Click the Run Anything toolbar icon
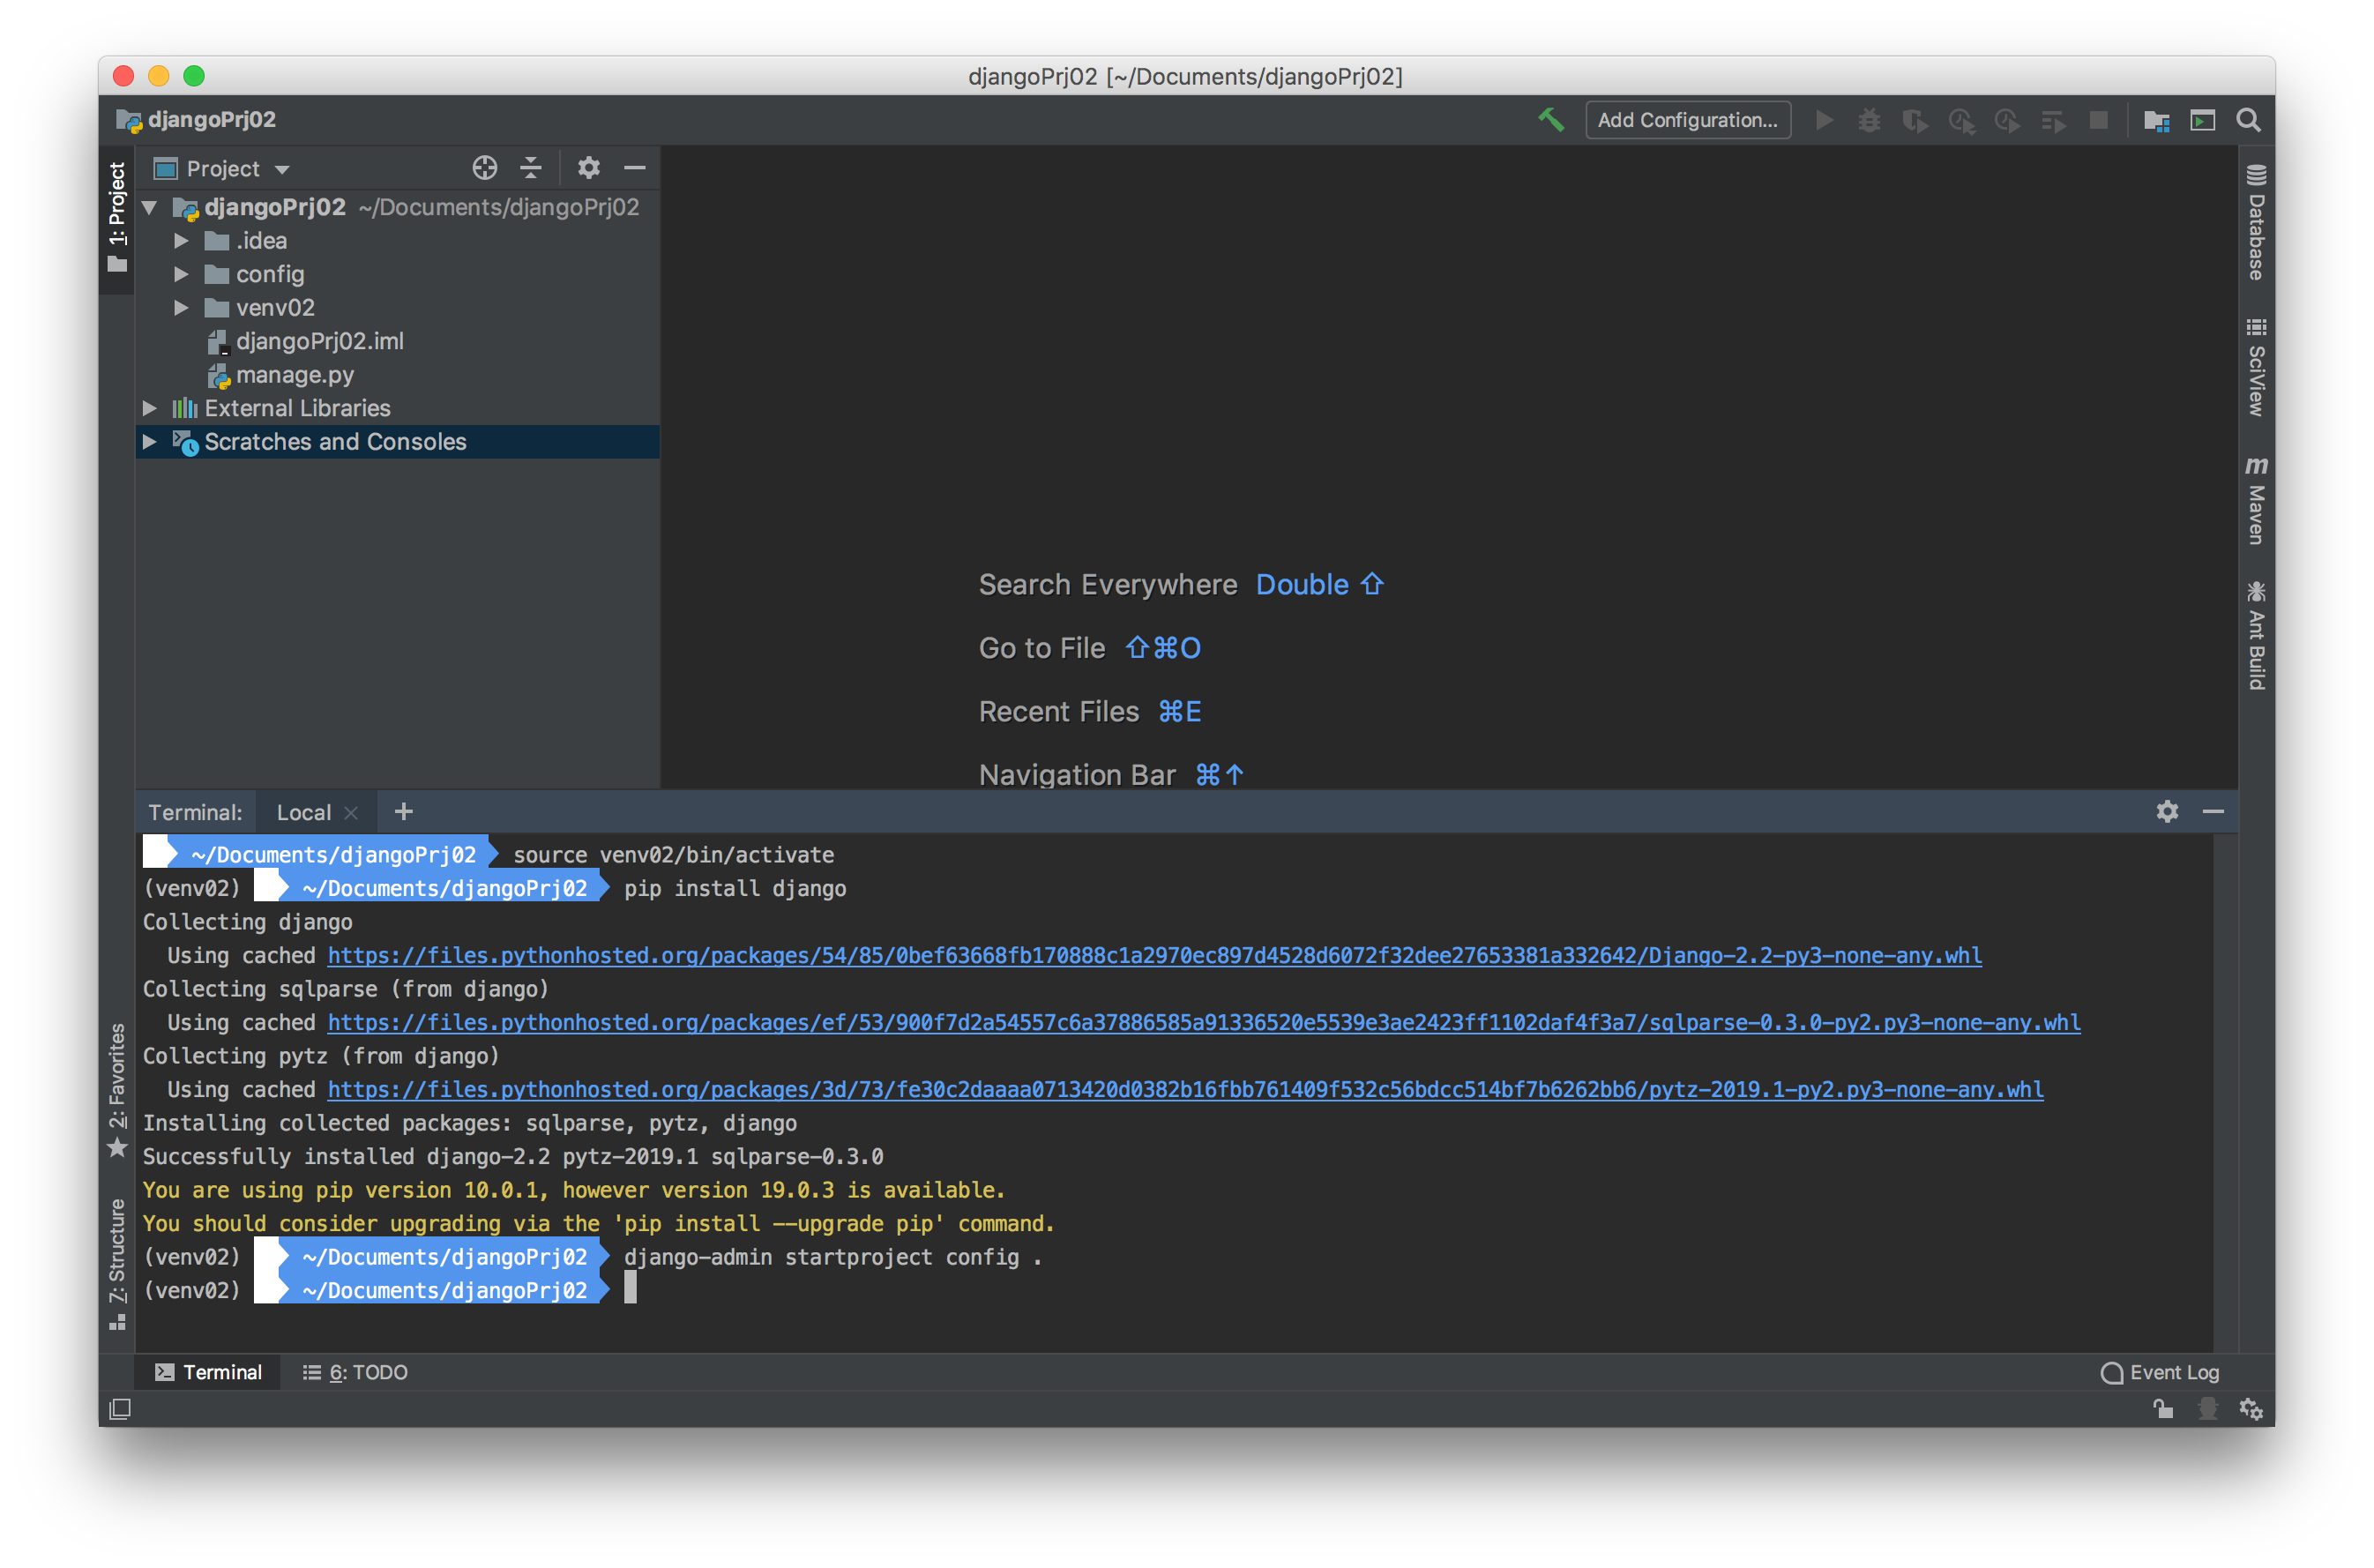 tap(2203, 120)
